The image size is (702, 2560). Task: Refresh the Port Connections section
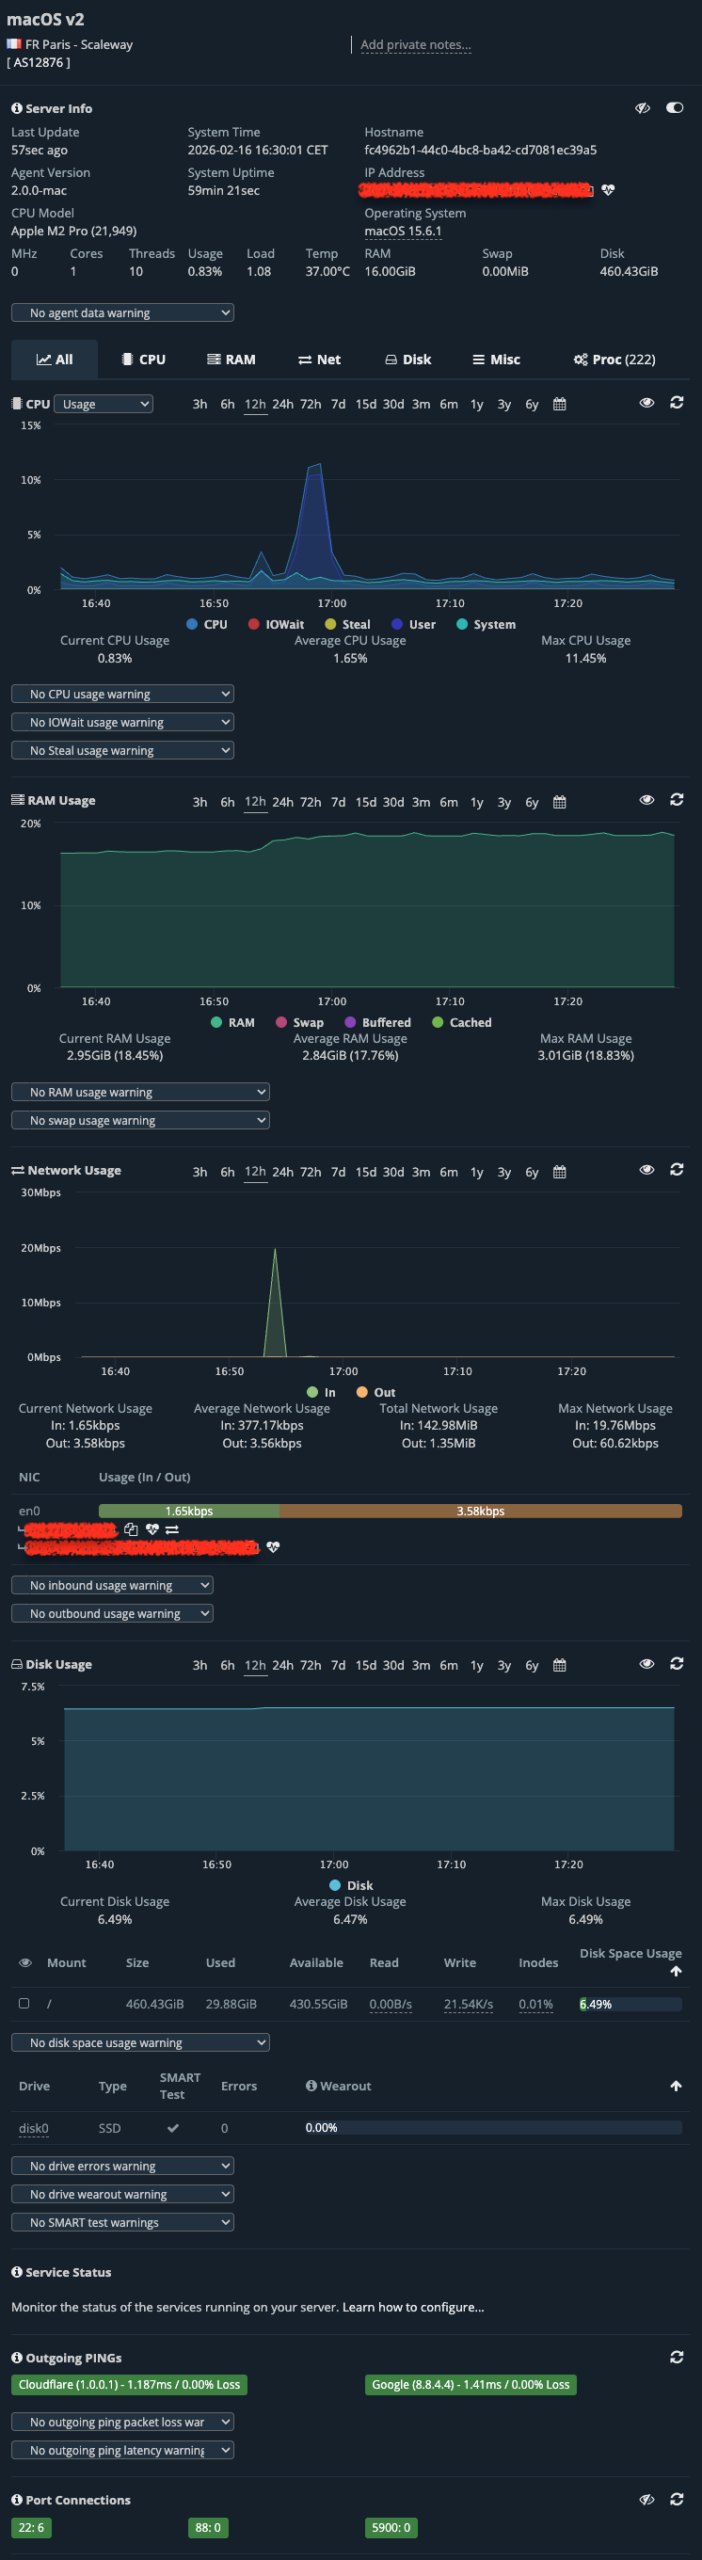[x=676, y=2499]
